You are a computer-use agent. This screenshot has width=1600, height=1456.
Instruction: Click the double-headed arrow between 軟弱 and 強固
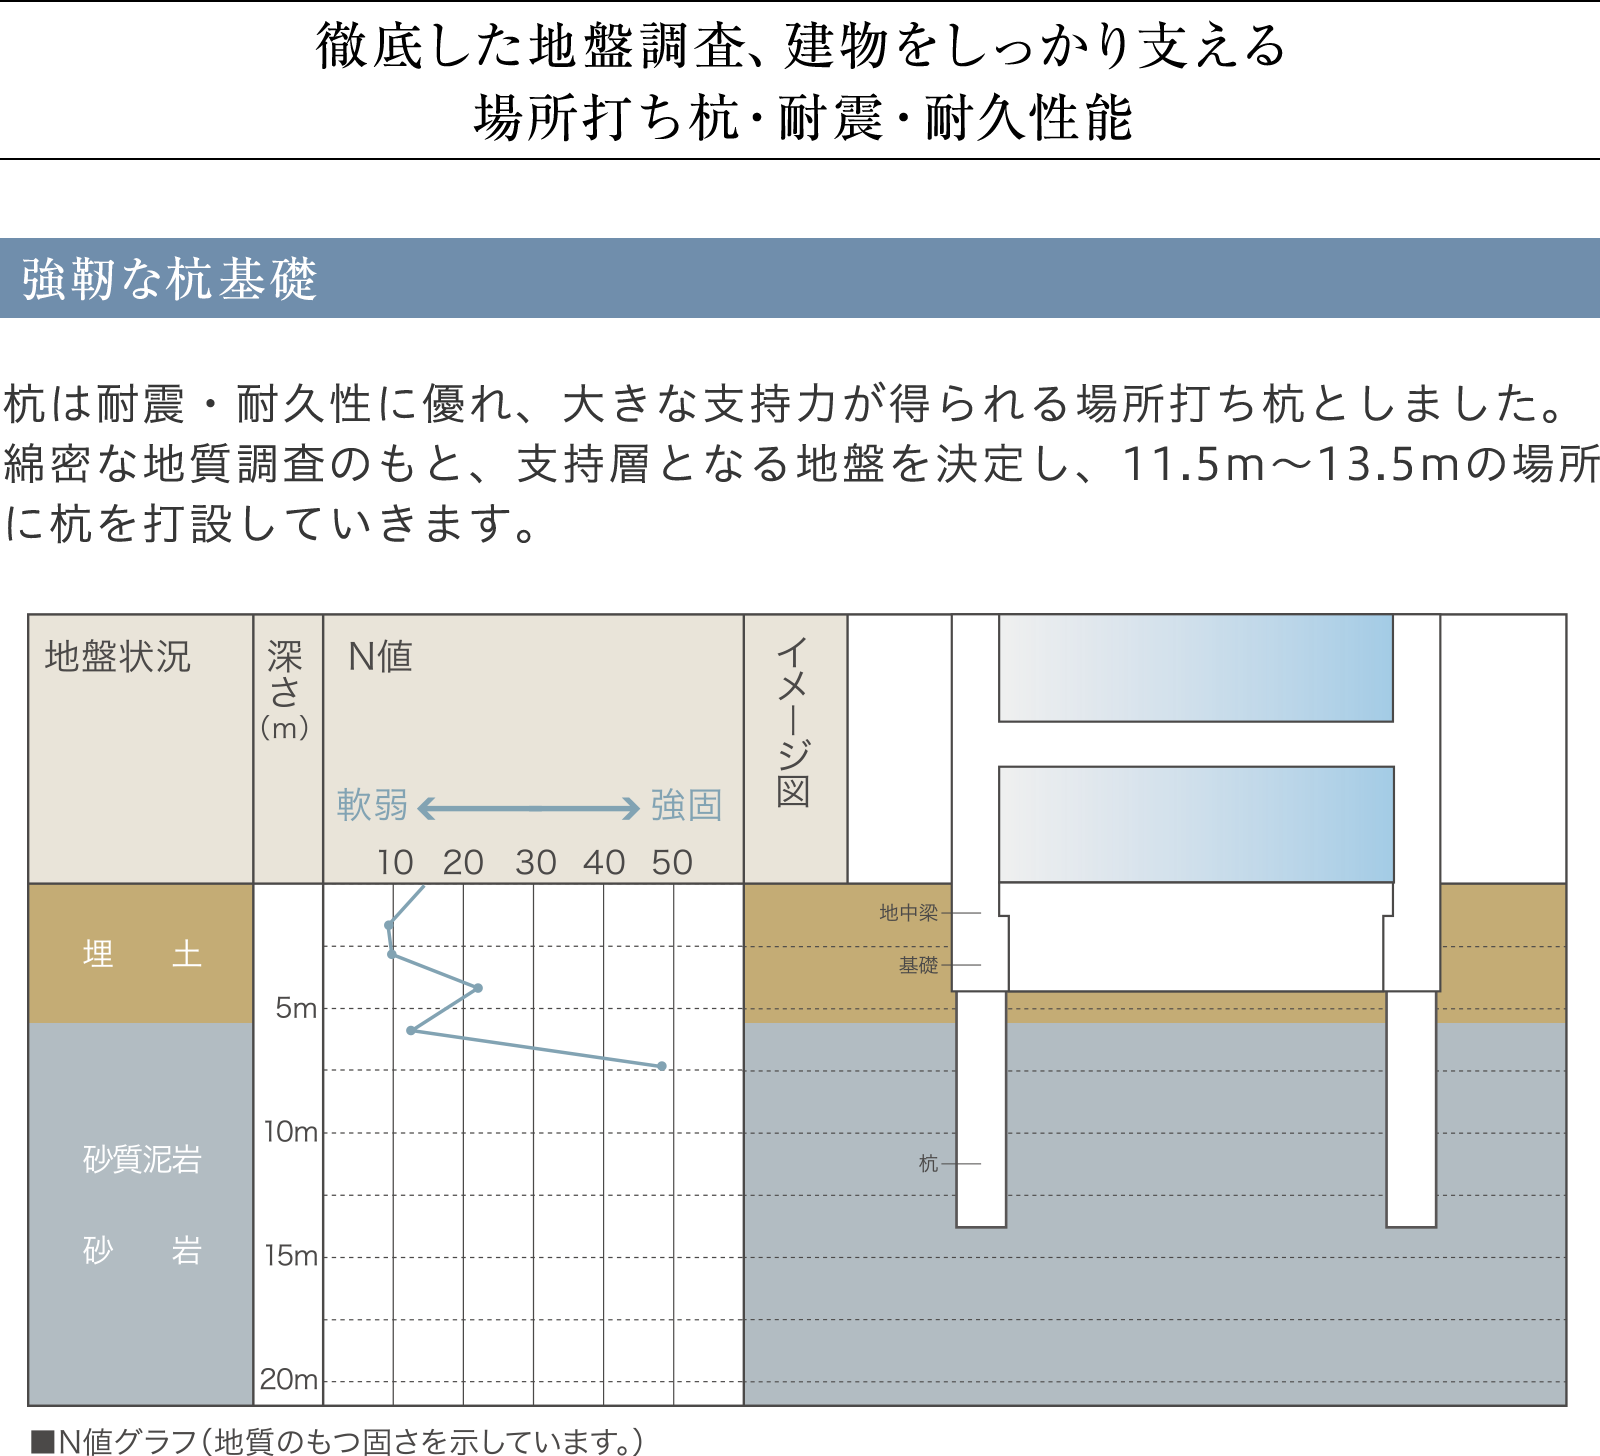coord(528,808)
